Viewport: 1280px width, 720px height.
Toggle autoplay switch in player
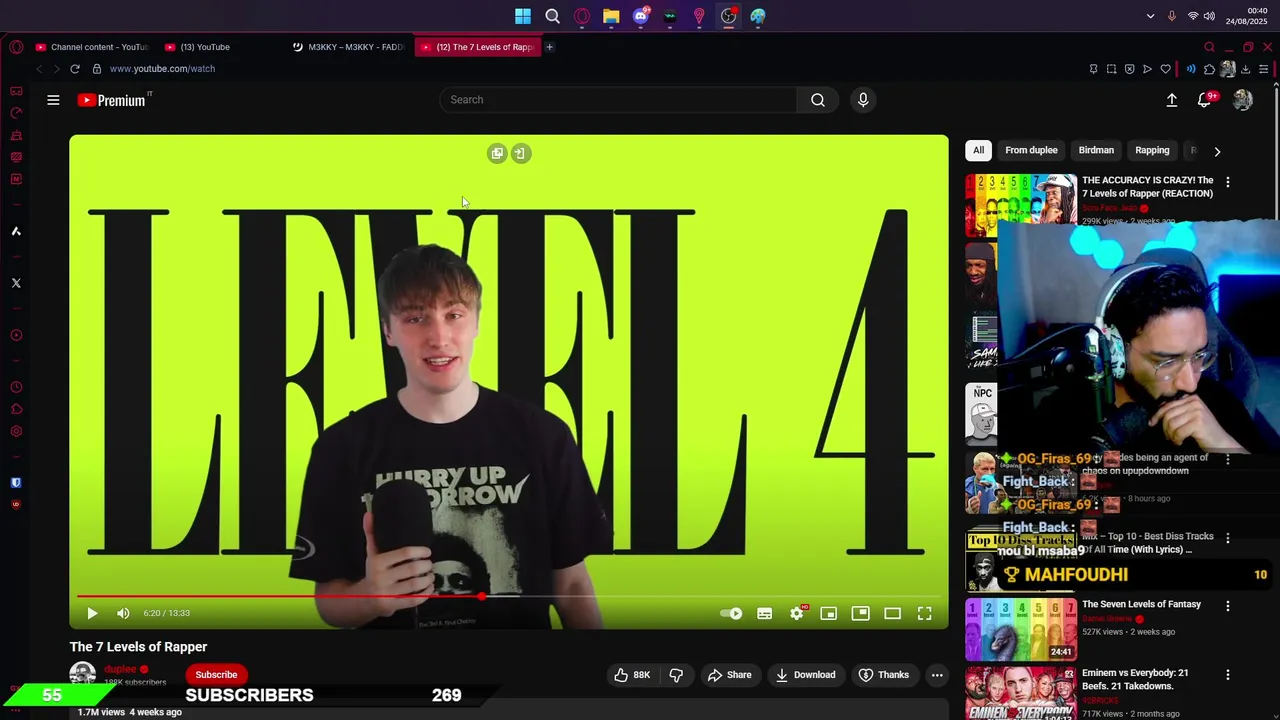732,613
